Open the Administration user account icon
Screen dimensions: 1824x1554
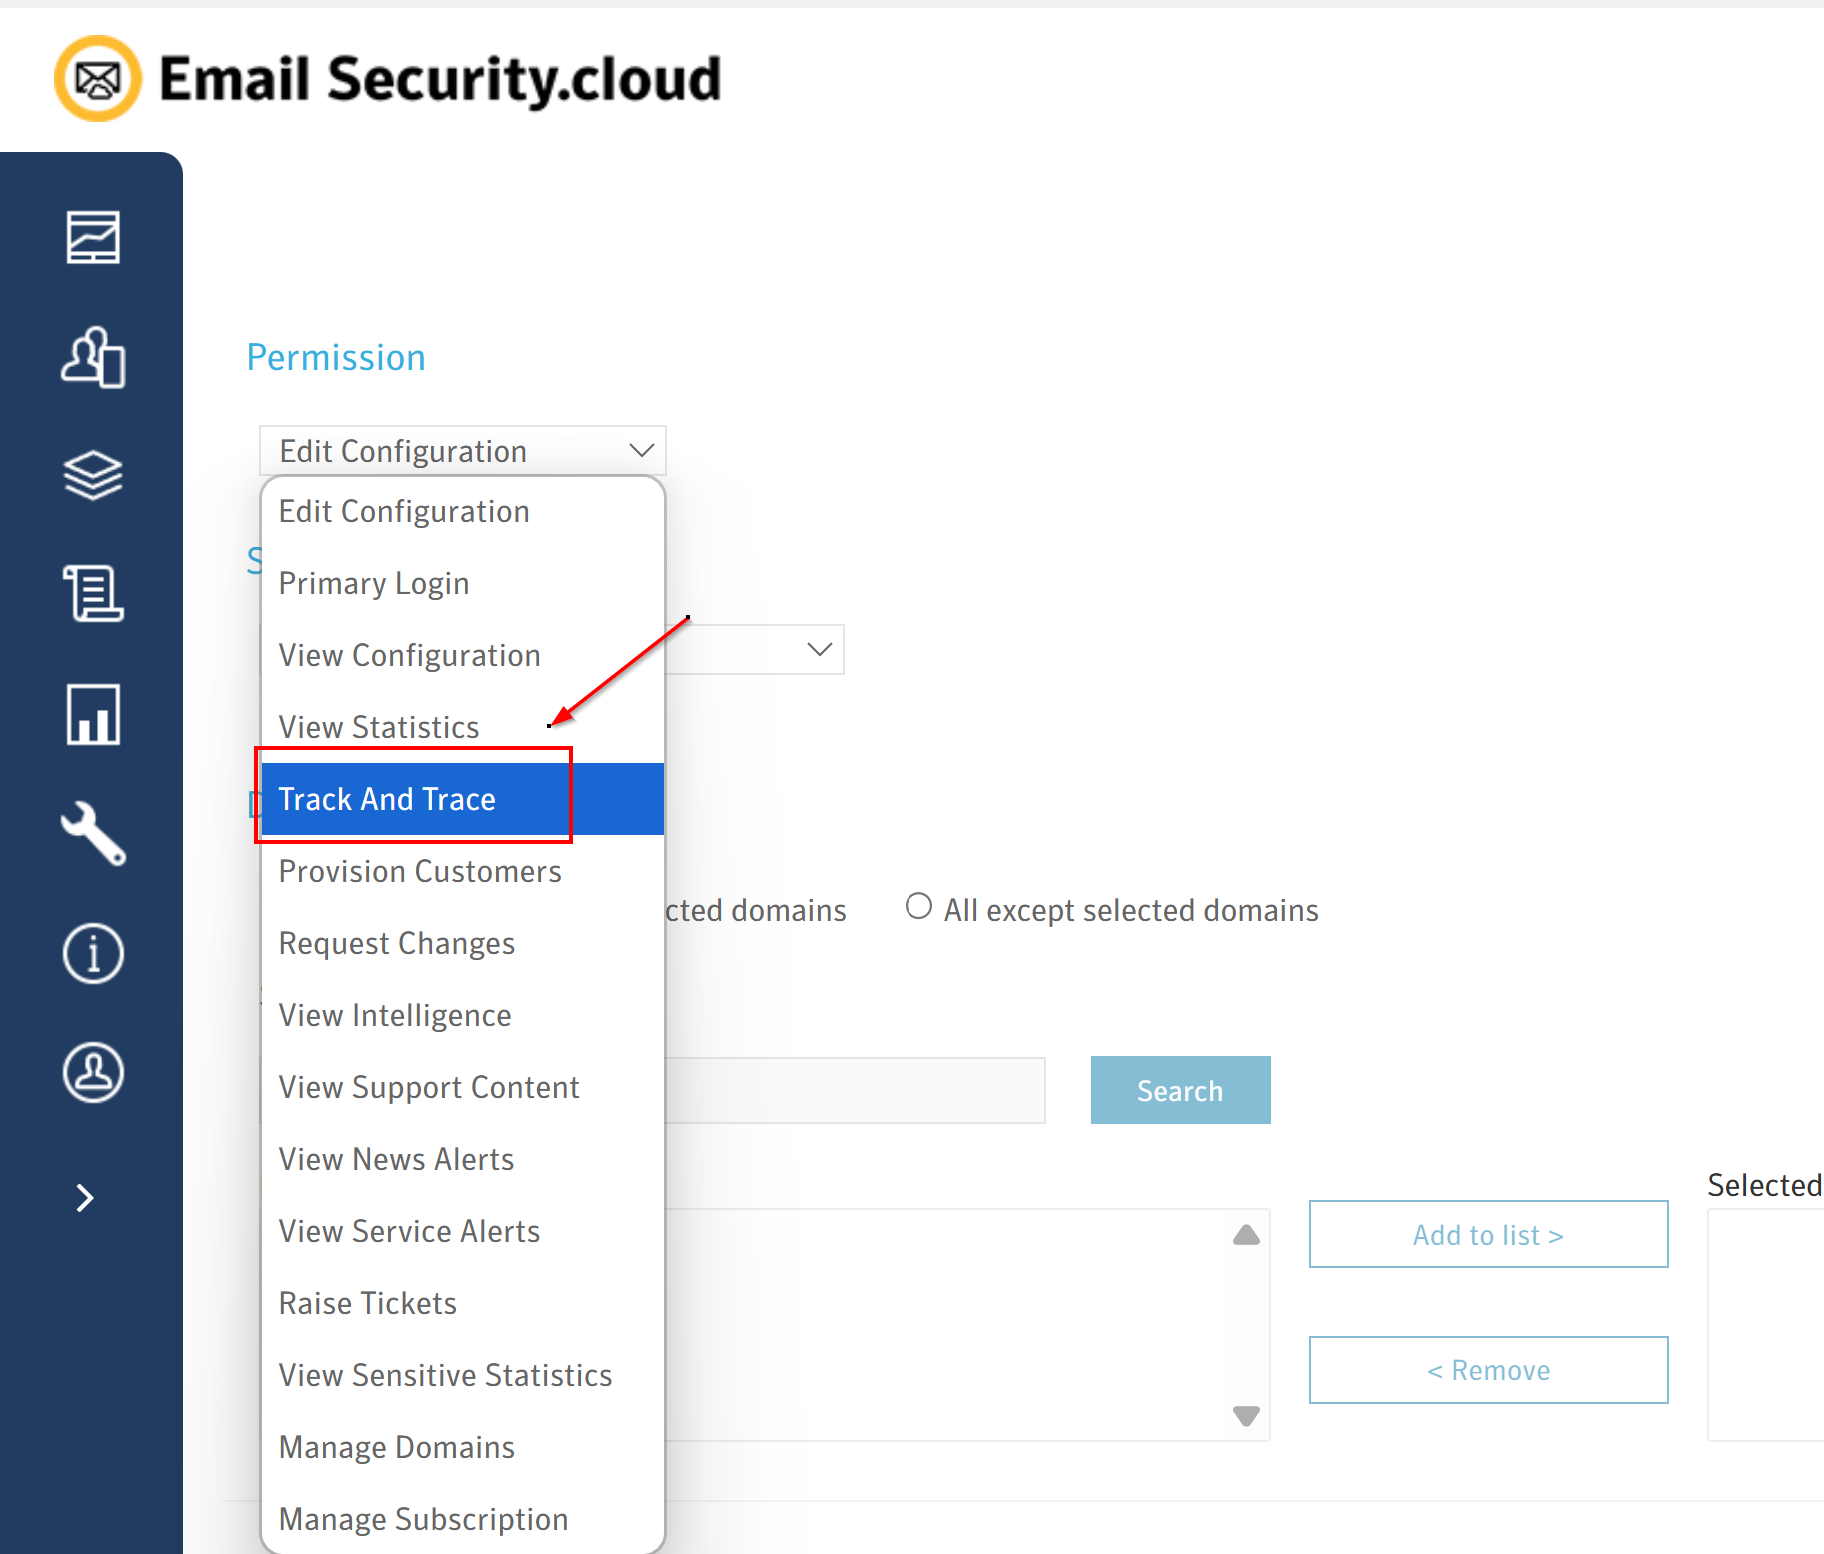coord(93,1073)
